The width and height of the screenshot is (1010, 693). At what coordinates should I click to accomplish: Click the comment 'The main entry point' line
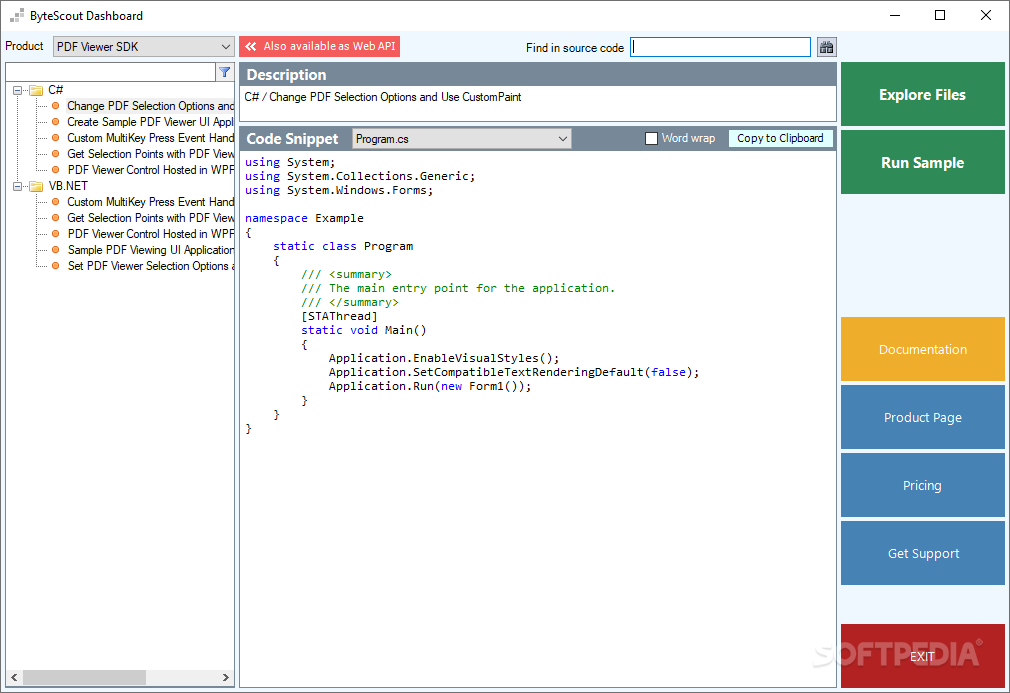click(458, 289)
